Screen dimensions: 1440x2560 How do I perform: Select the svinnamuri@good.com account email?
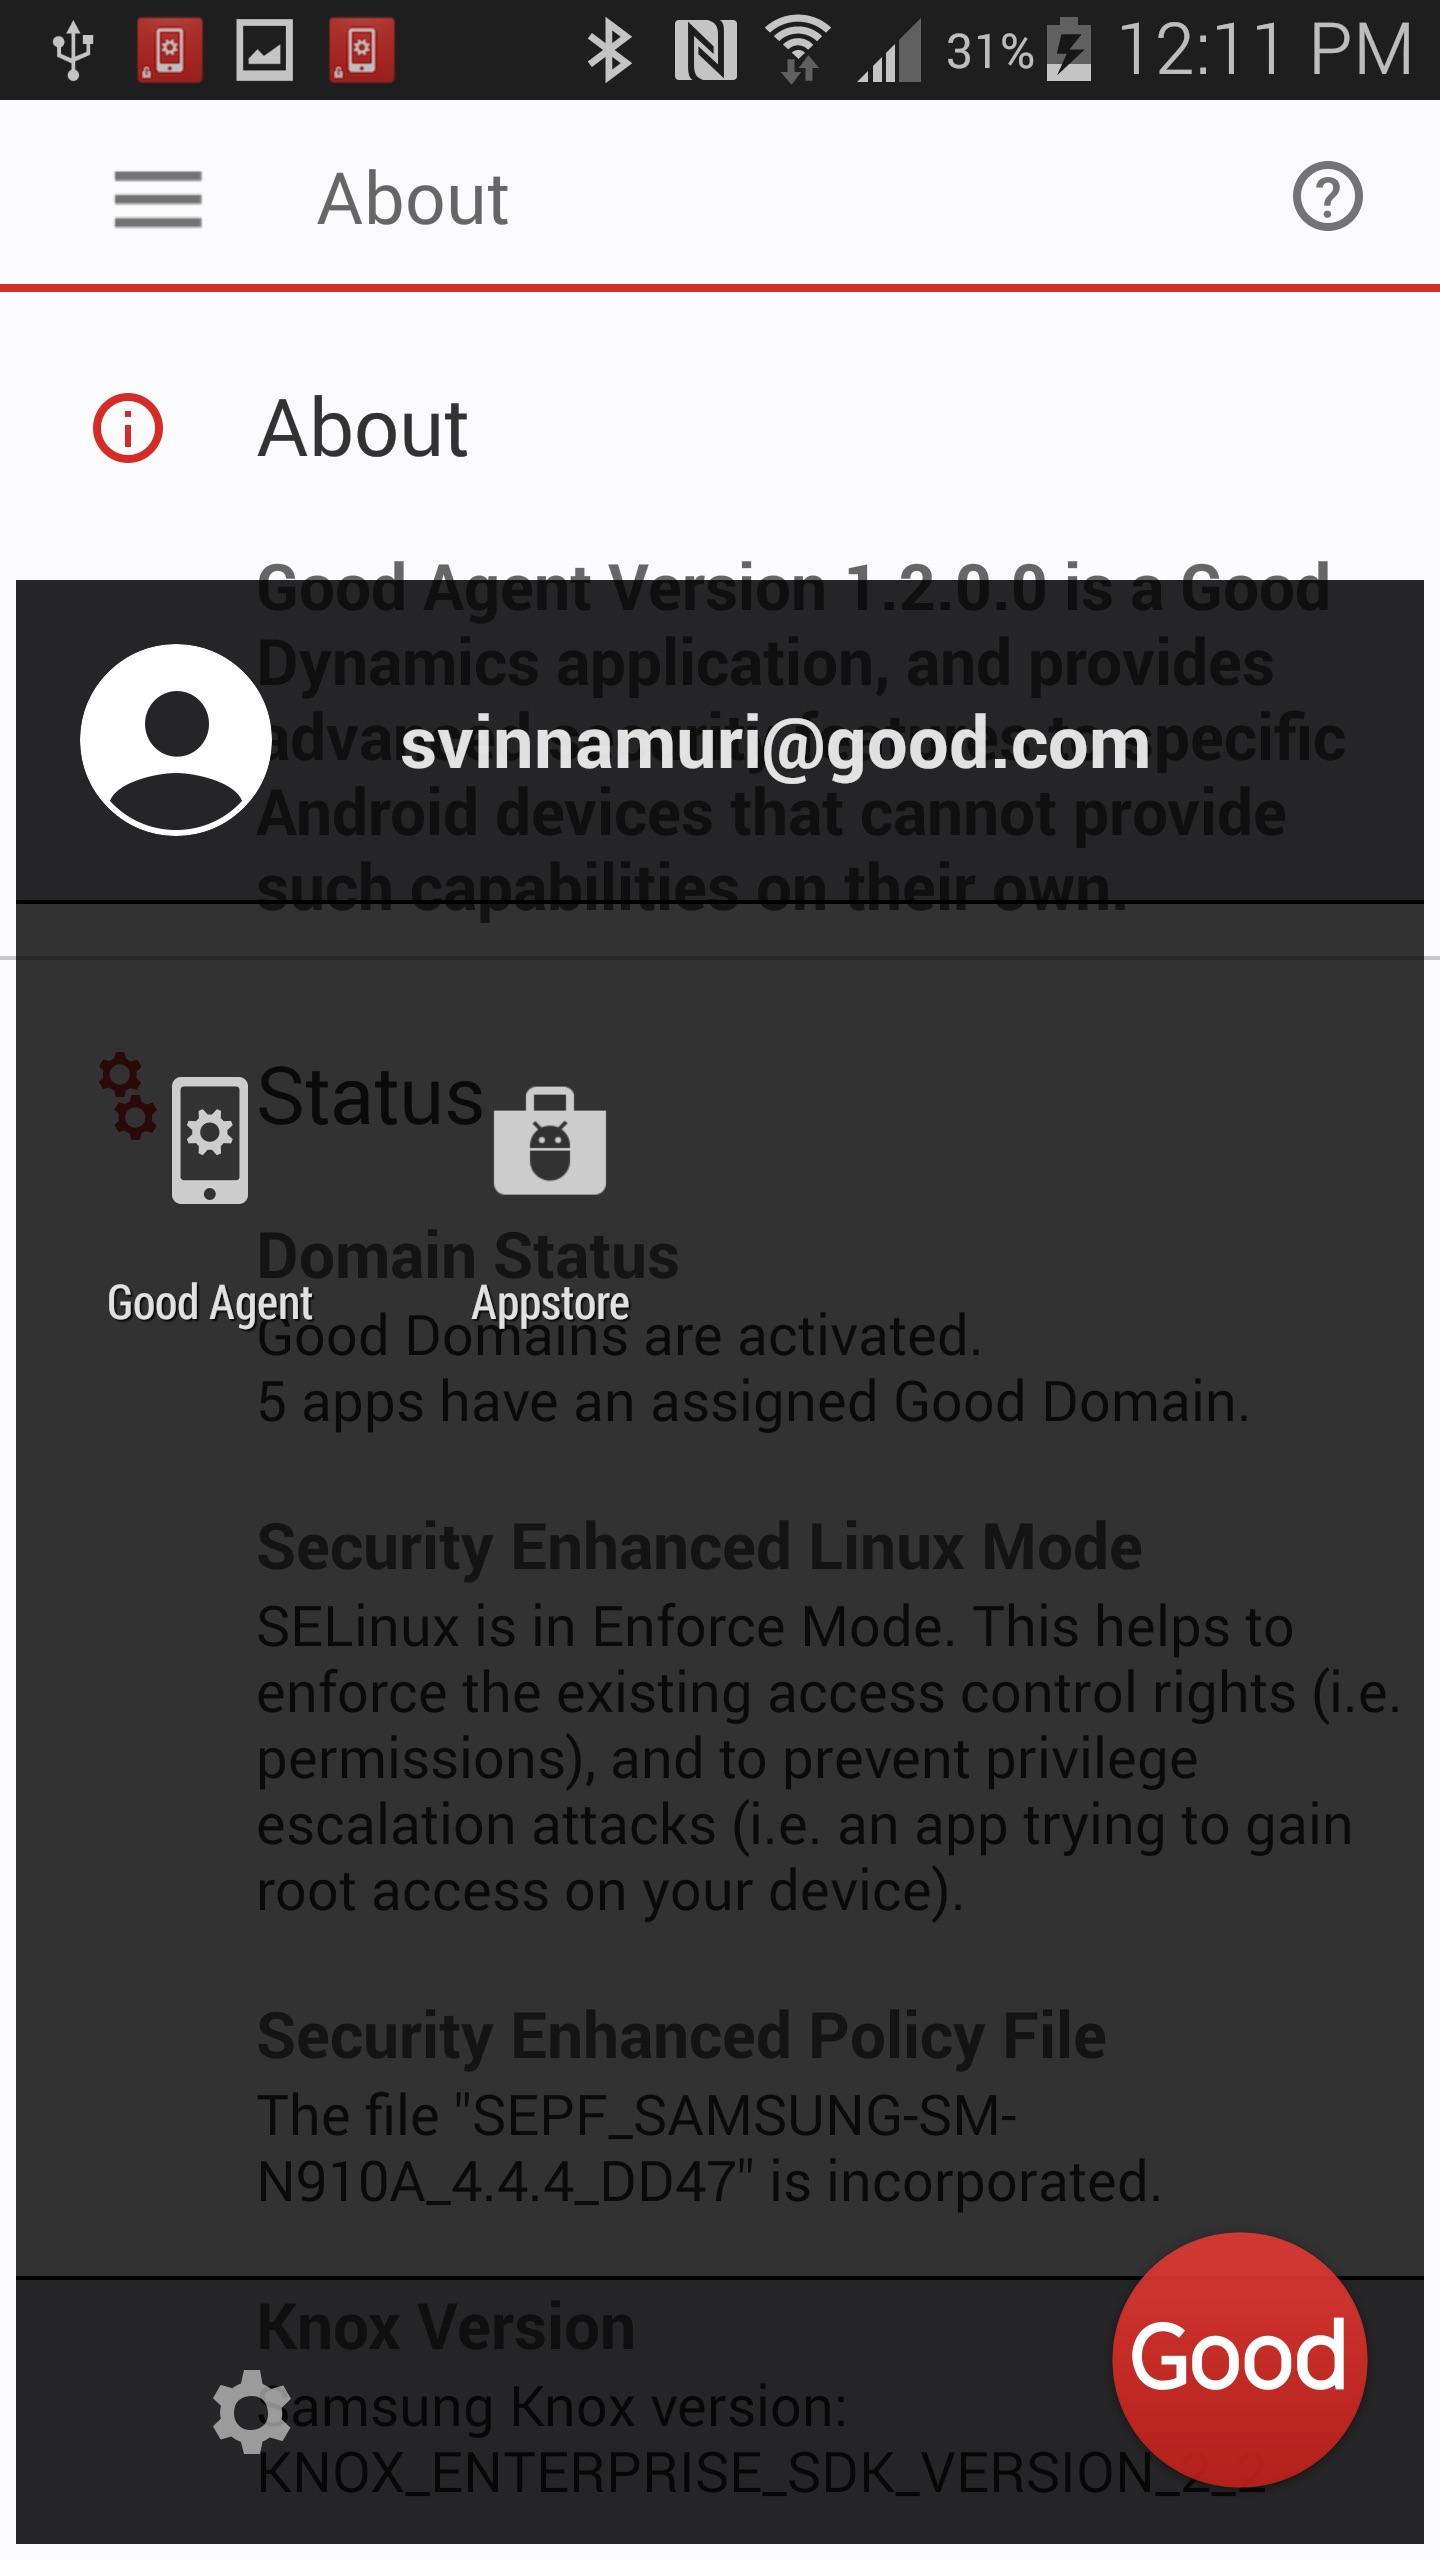click(775, 743)
